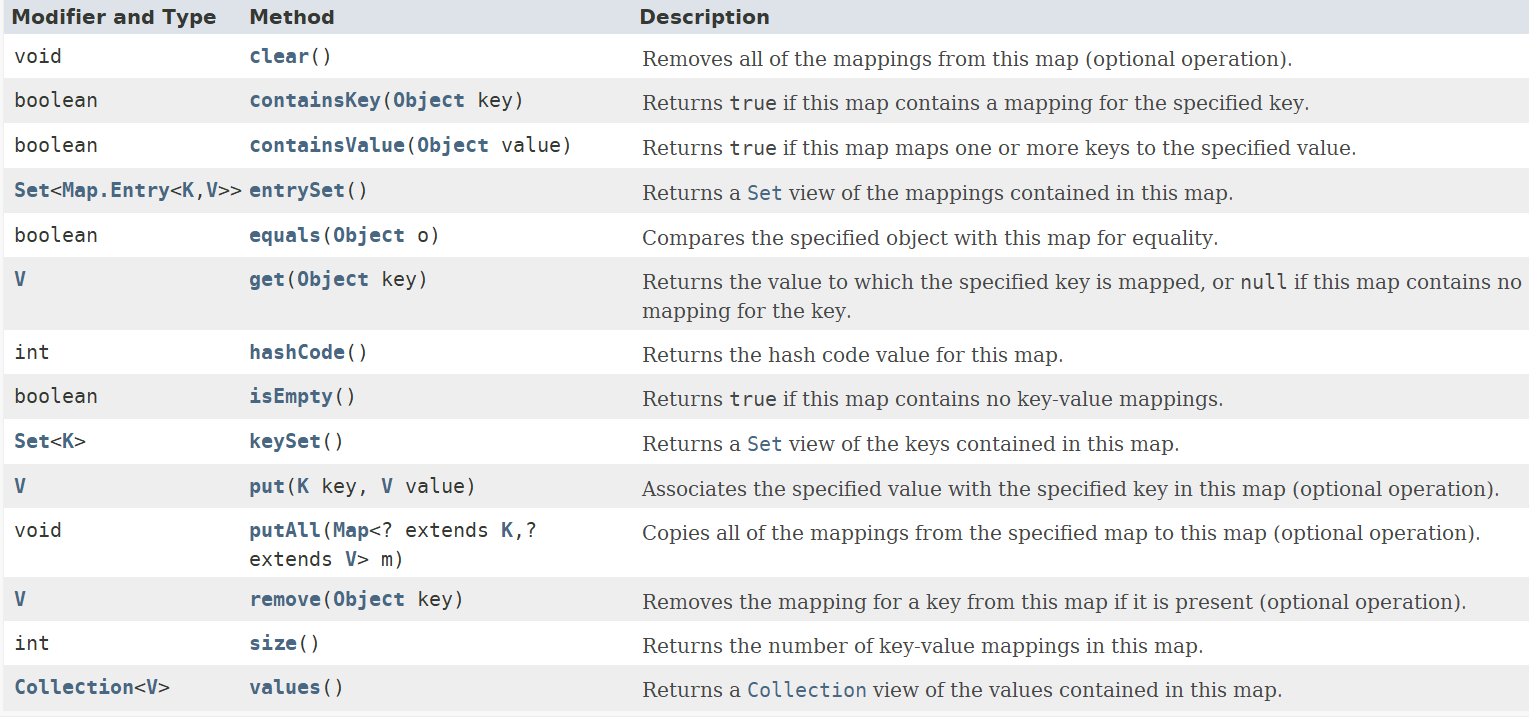The height and width of the screenshot is (723, 1529).
Task: Open the containsValue method details
Action: [x=326, y=146]
